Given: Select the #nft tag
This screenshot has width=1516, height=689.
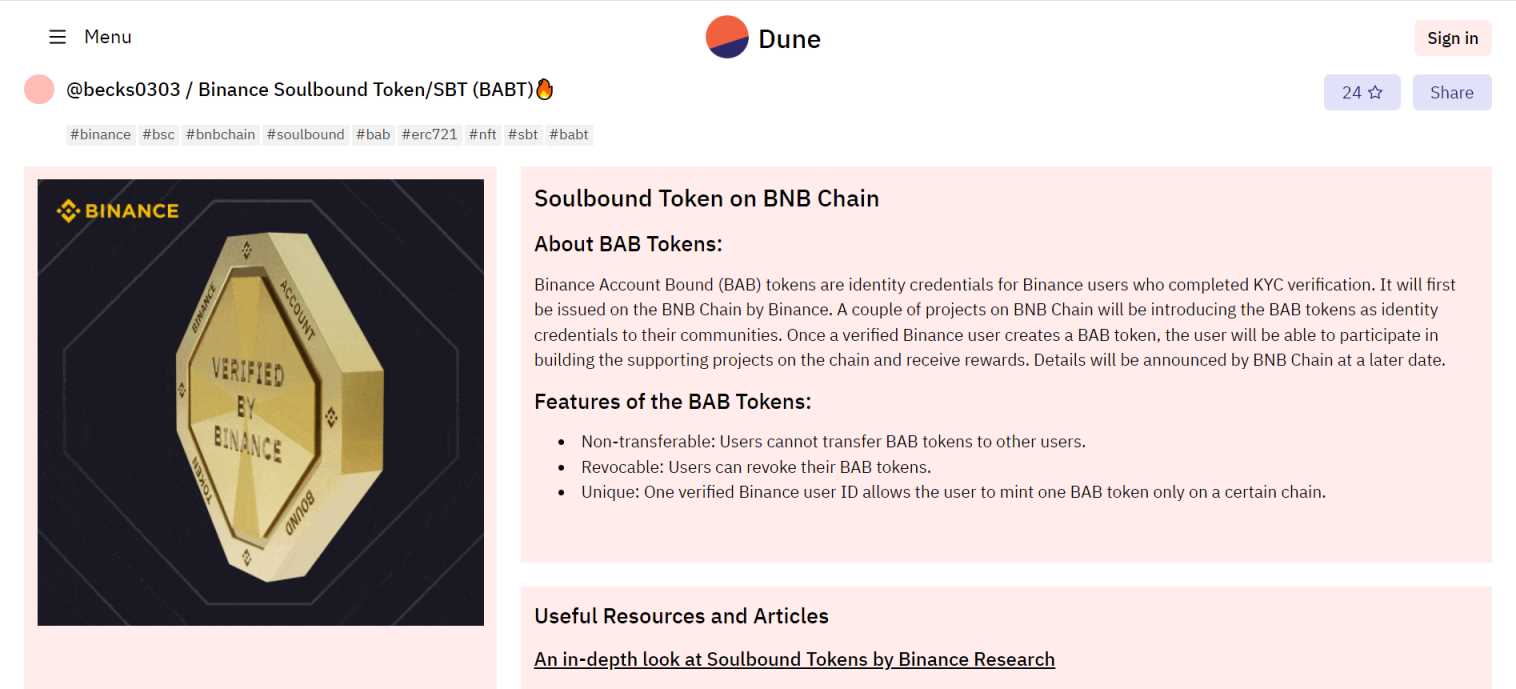Looking at the screenshot, I should (x=482, y=134).
